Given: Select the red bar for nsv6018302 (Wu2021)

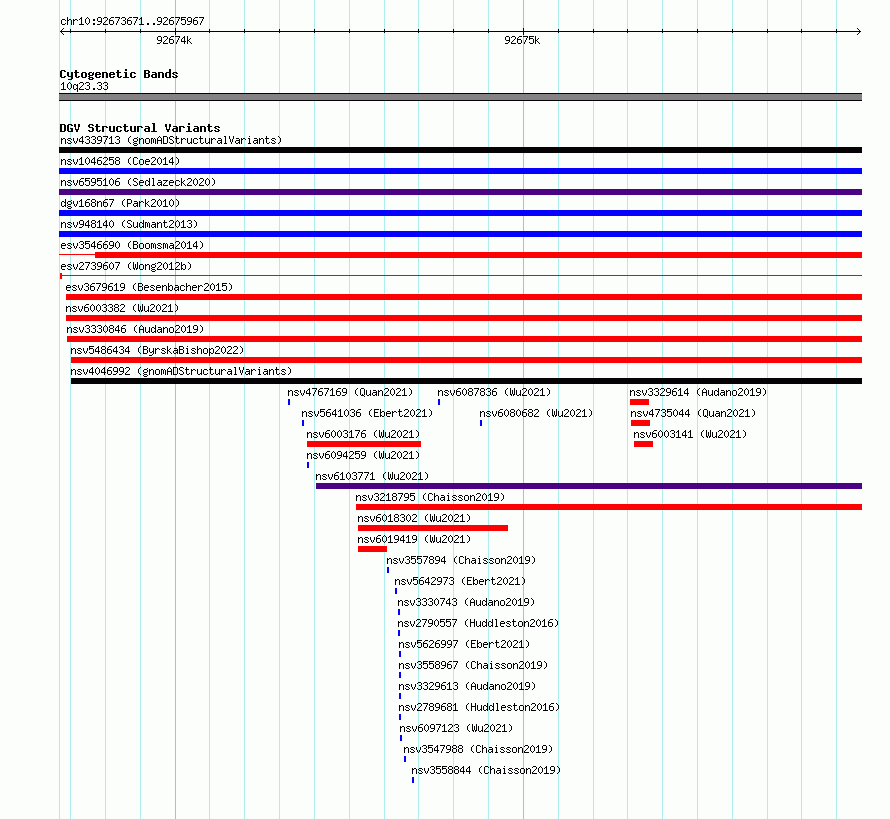Looking at the screenshot, I should [433, 528].
